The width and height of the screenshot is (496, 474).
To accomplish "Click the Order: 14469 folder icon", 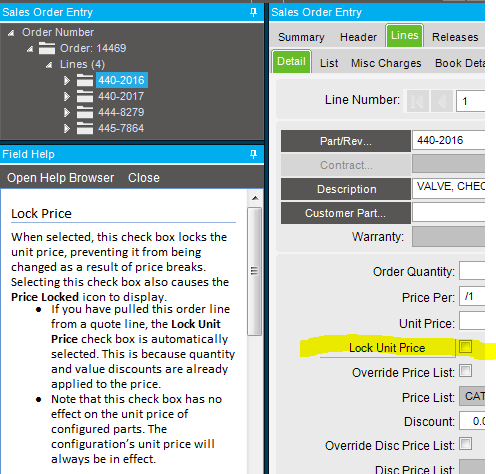I will coord(47,48).
